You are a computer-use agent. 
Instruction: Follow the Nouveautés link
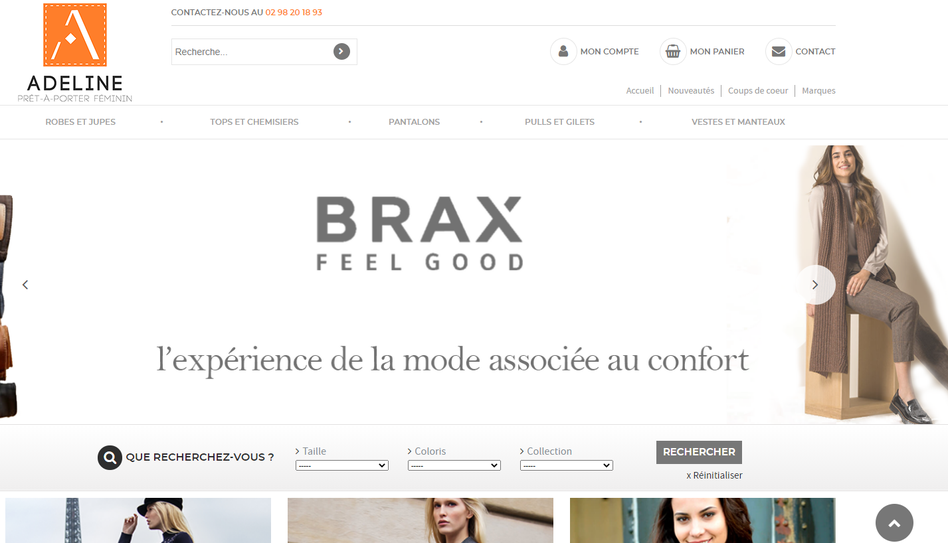tap(691, 91)
